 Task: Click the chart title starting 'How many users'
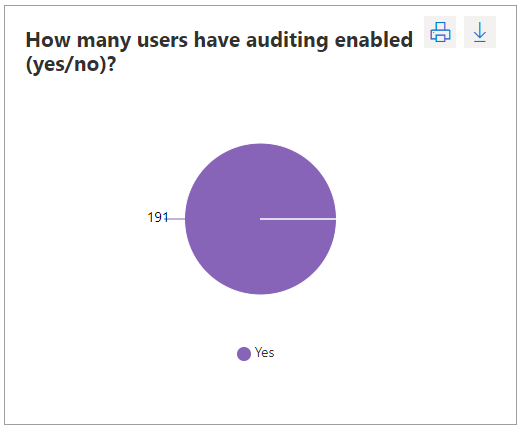pyautogui.click(x=219, y=51)
